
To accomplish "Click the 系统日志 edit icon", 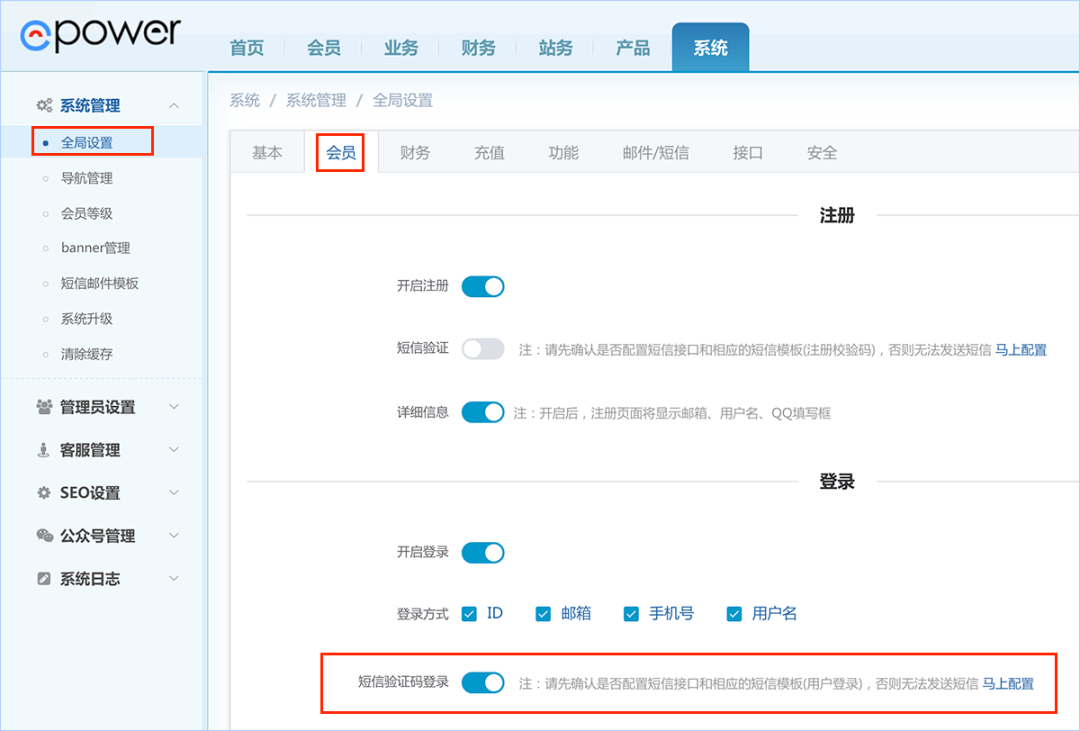I will coord(44,579).
